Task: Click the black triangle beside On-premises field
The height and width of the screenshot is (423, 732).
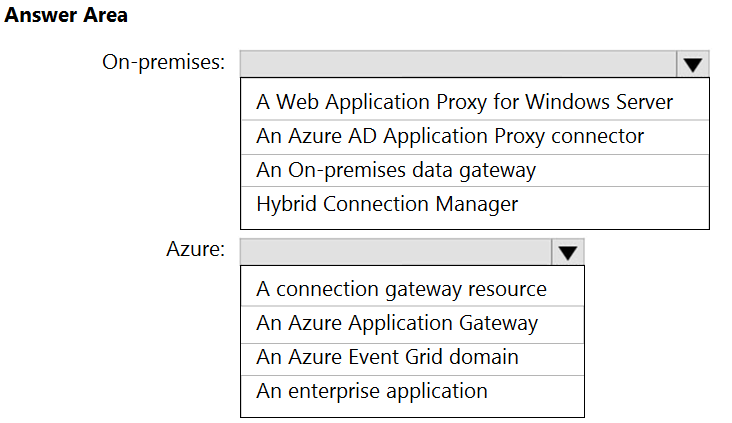Action: click(x=693, y=65)
